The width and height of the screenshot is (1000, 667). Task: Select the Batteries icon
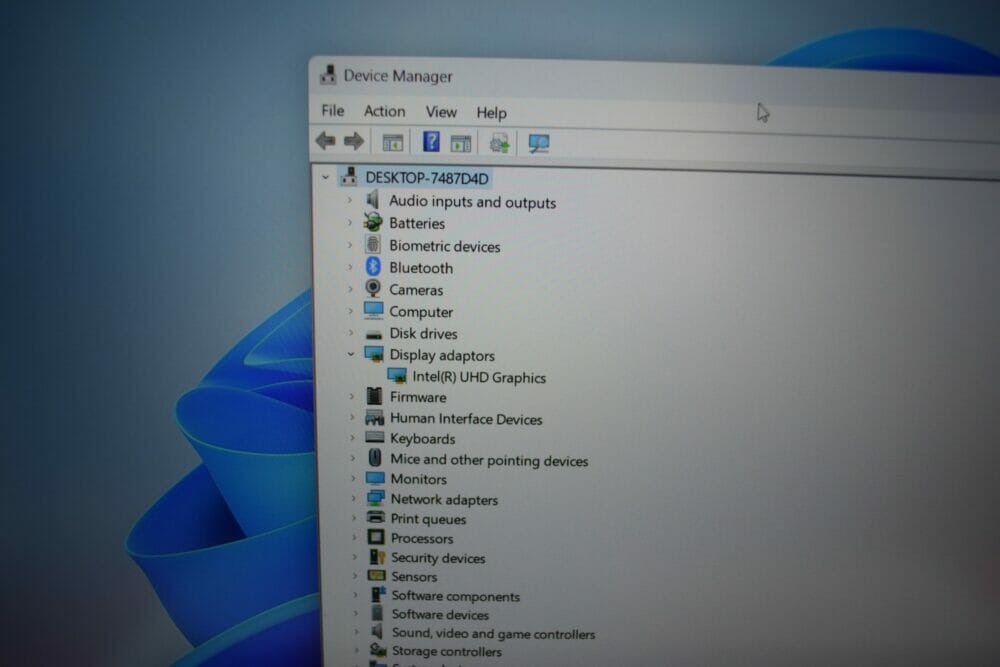tap(373, 222)
